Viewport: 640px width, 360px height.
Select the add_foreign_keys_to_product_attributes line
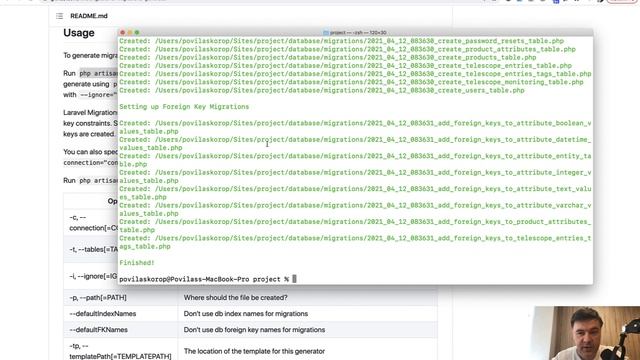point(355,226)
